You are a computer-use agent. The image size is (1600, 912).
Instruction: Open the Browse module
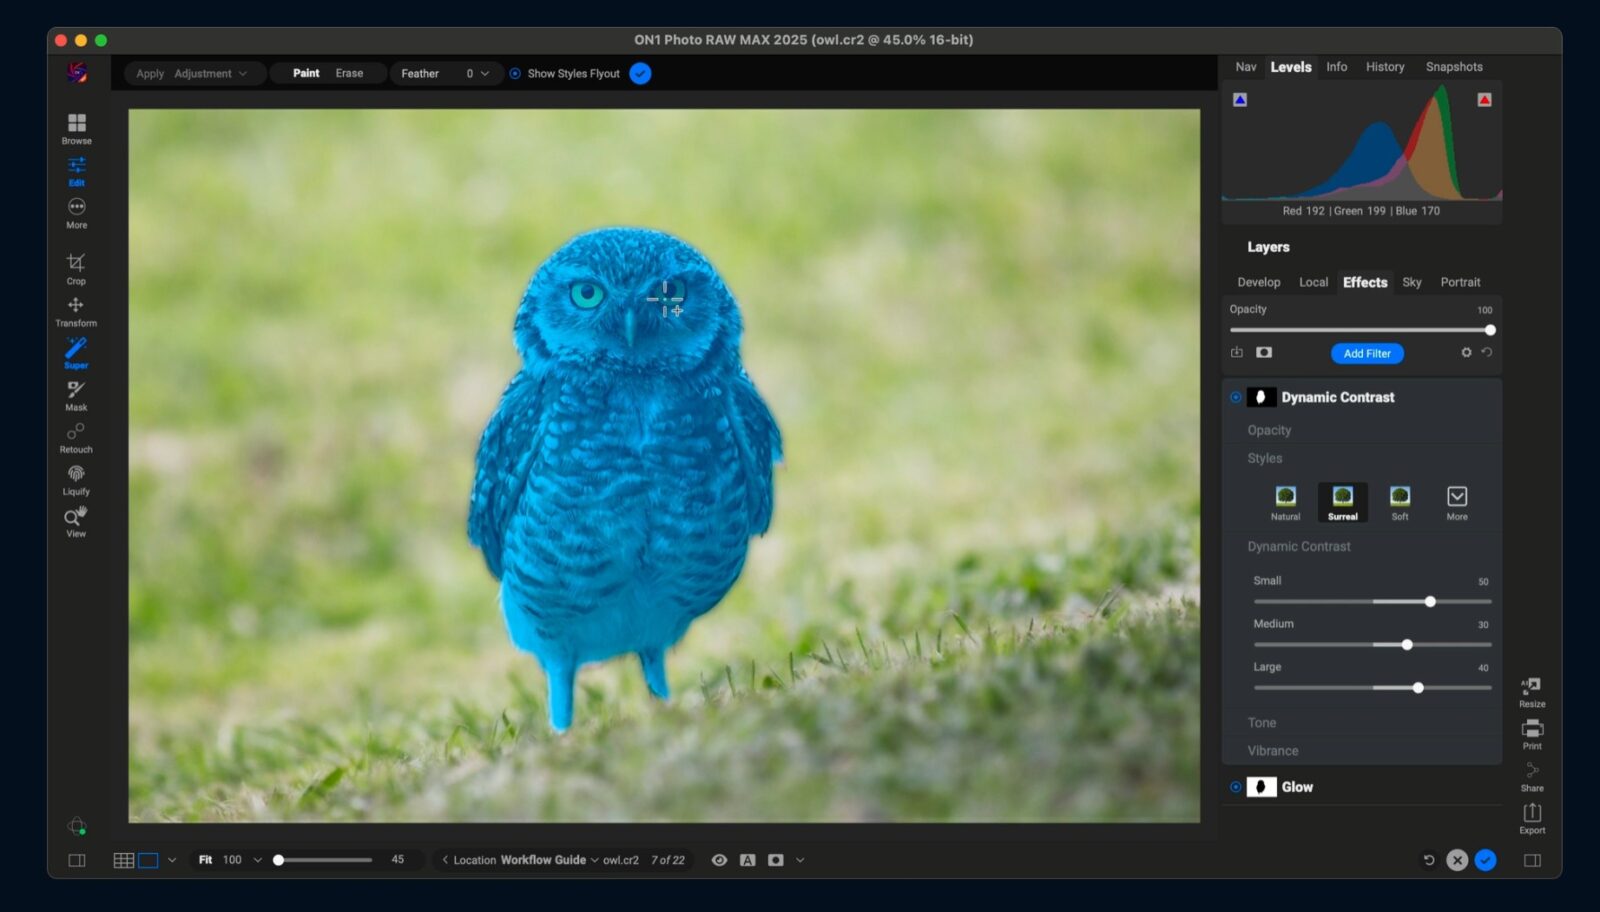(76, 127)
